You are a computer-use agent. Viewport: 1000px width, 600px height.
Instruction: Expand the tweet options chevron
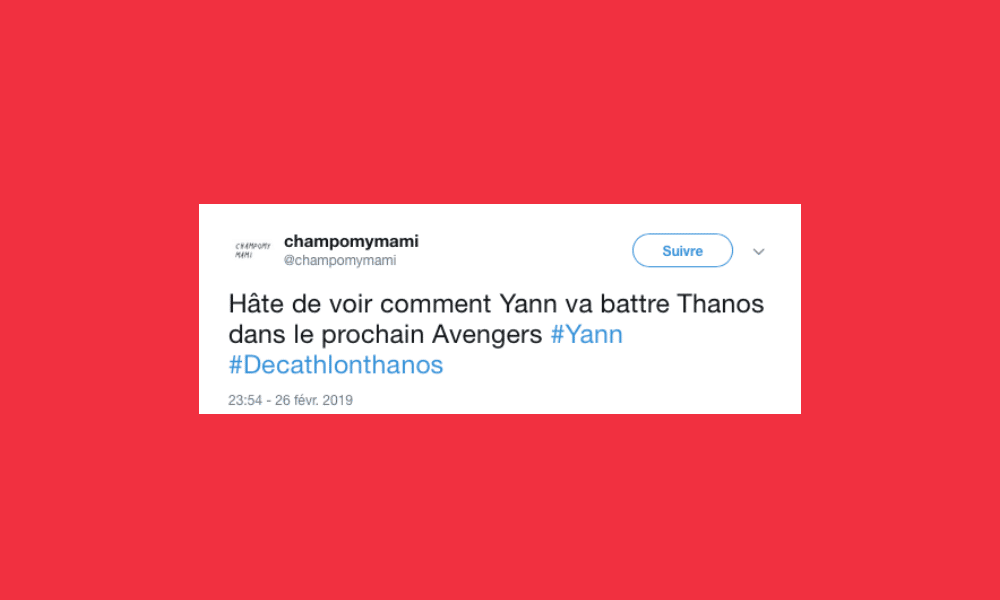click(x=758, y=251)
